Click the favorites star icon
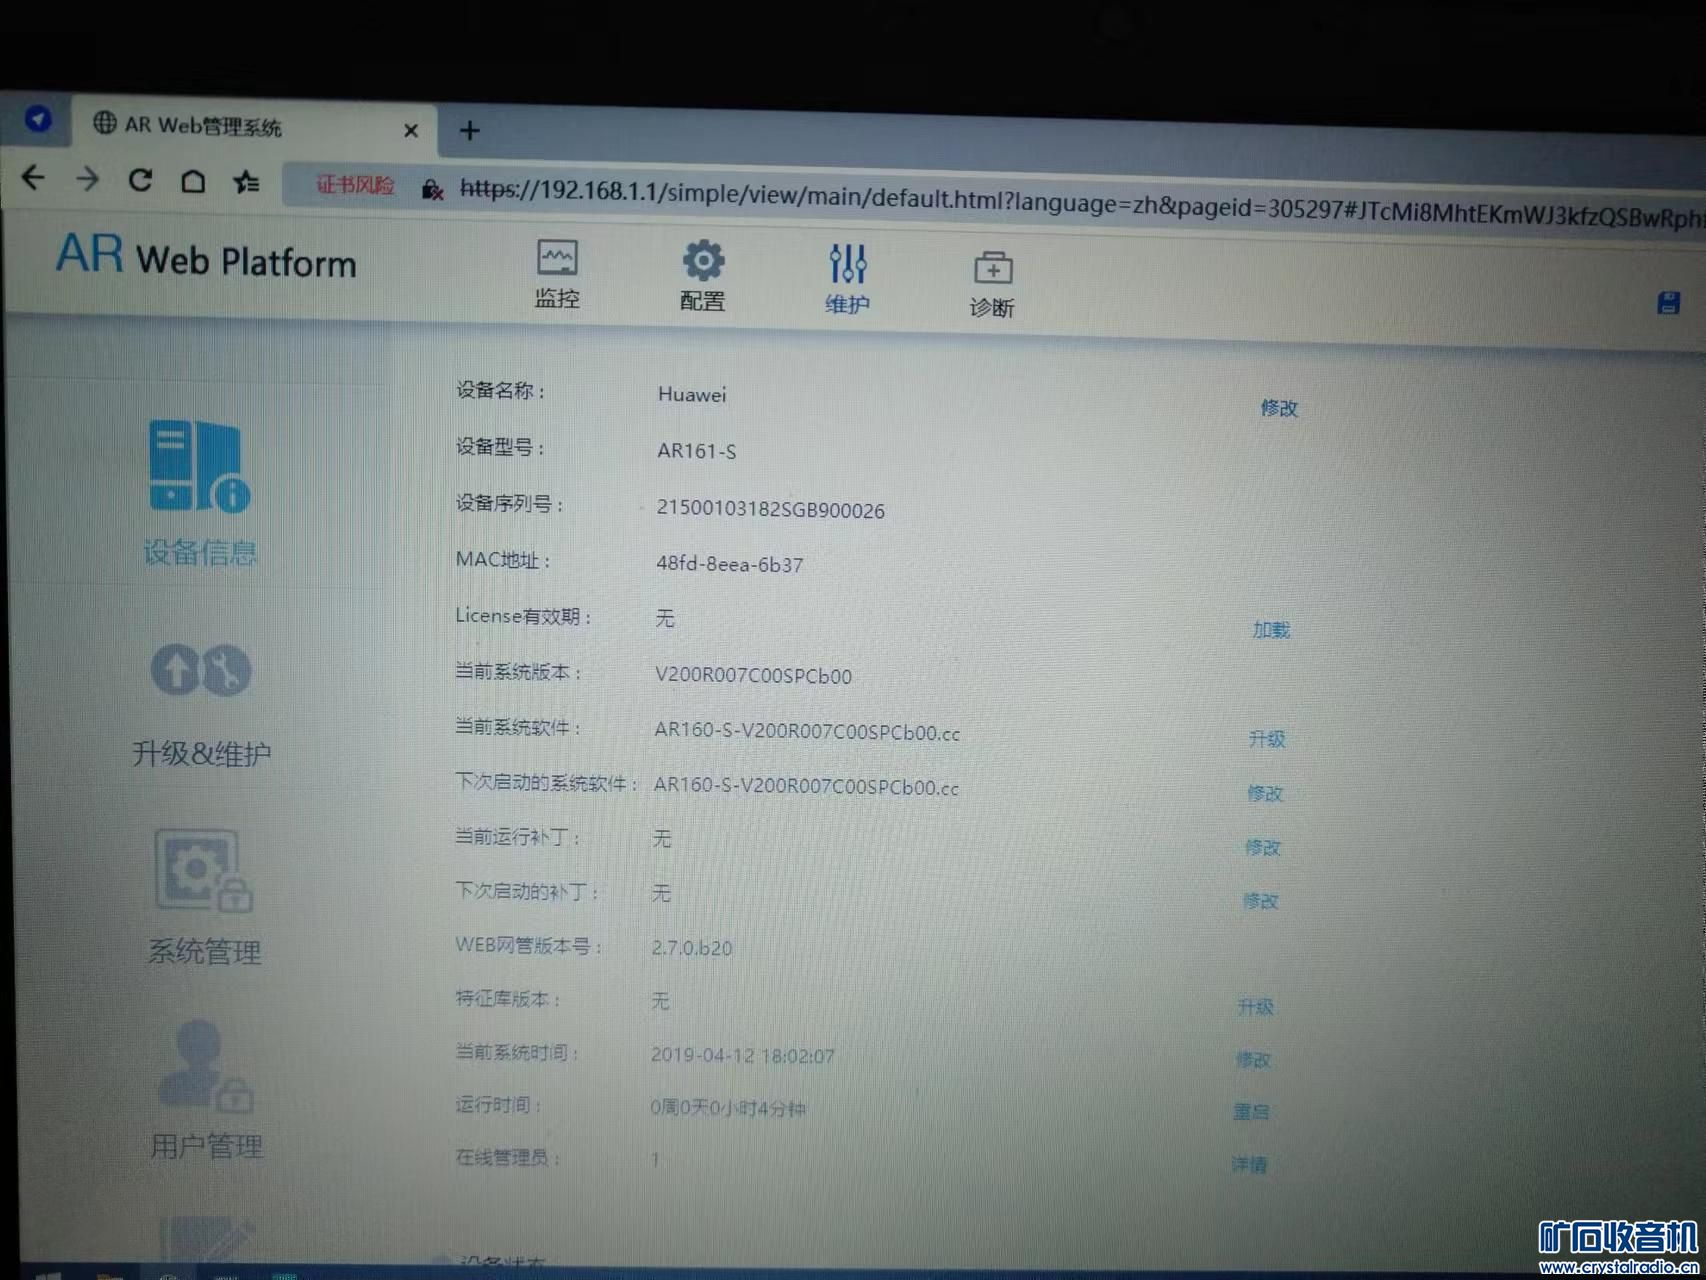1706x1280 pixels. point(246,182)
